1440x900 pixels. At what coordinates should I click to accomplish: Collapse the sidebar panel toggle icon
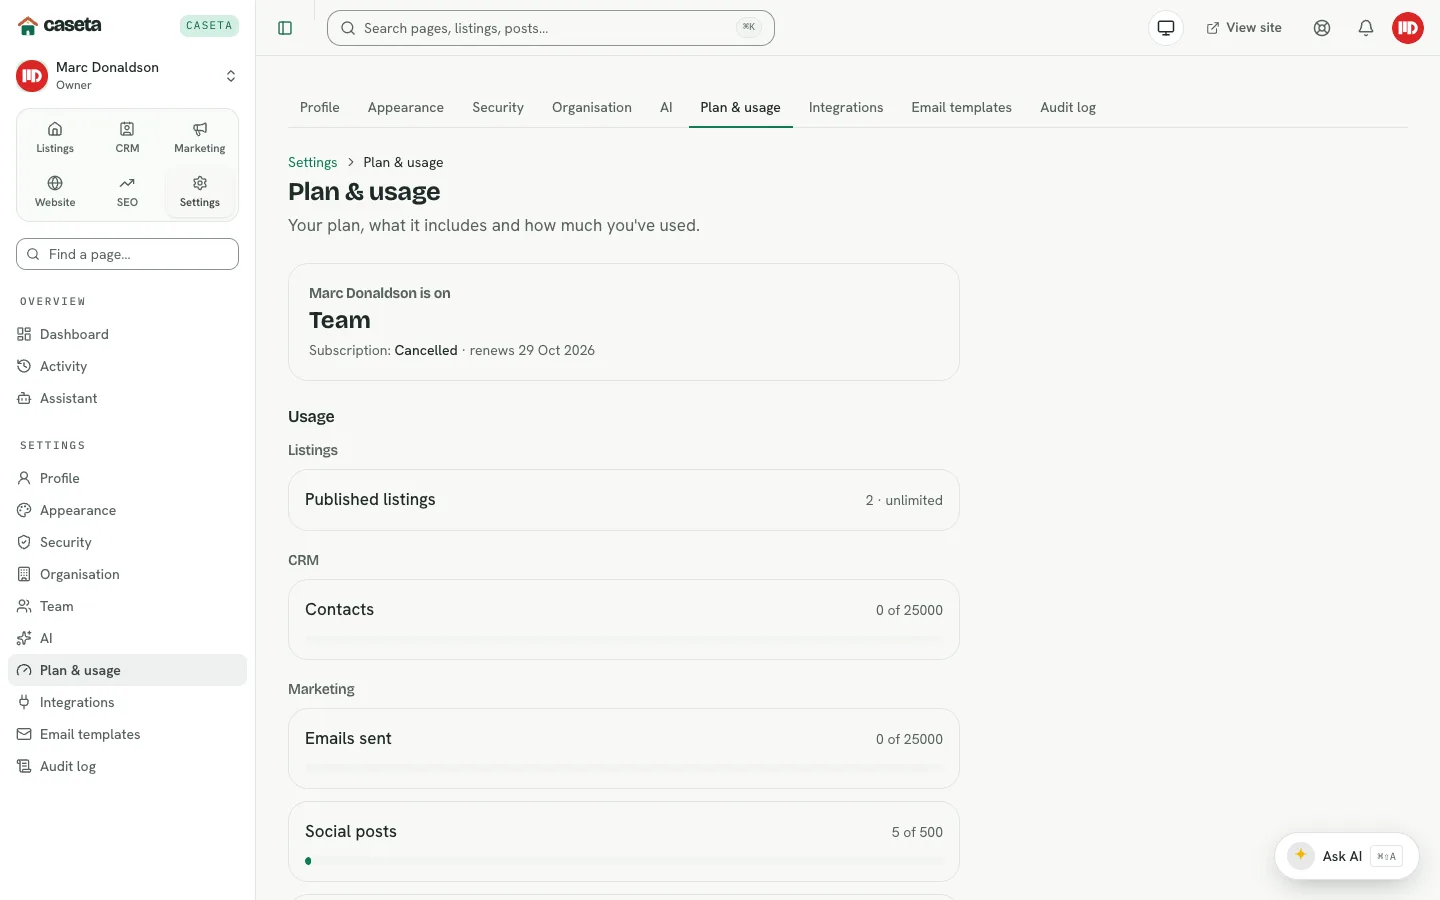[x=285, y=28]
